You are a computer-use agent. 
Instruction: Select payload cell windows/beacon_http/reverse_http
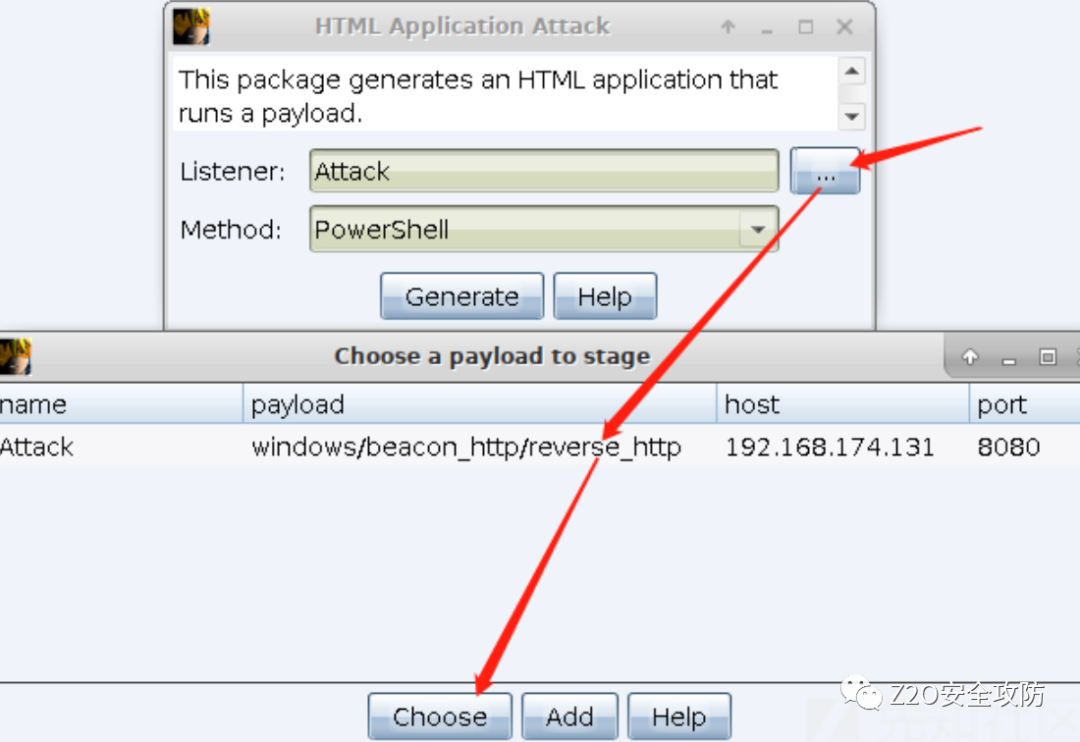click(466, 447)
